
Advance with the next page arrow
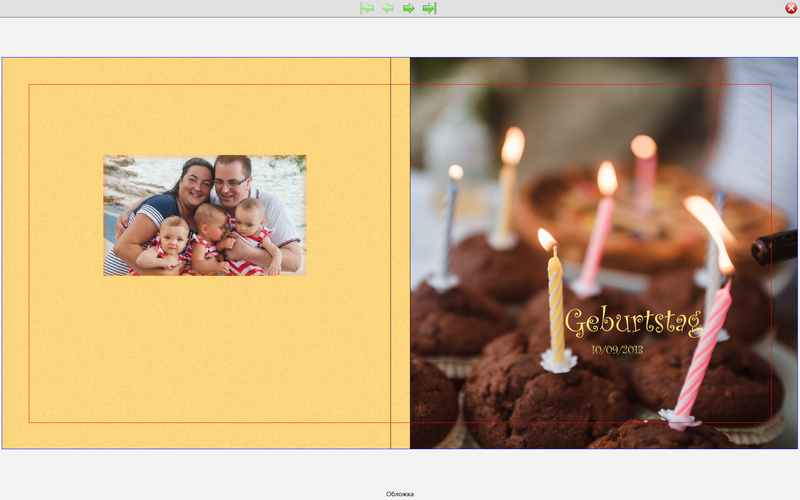point(409,8)
